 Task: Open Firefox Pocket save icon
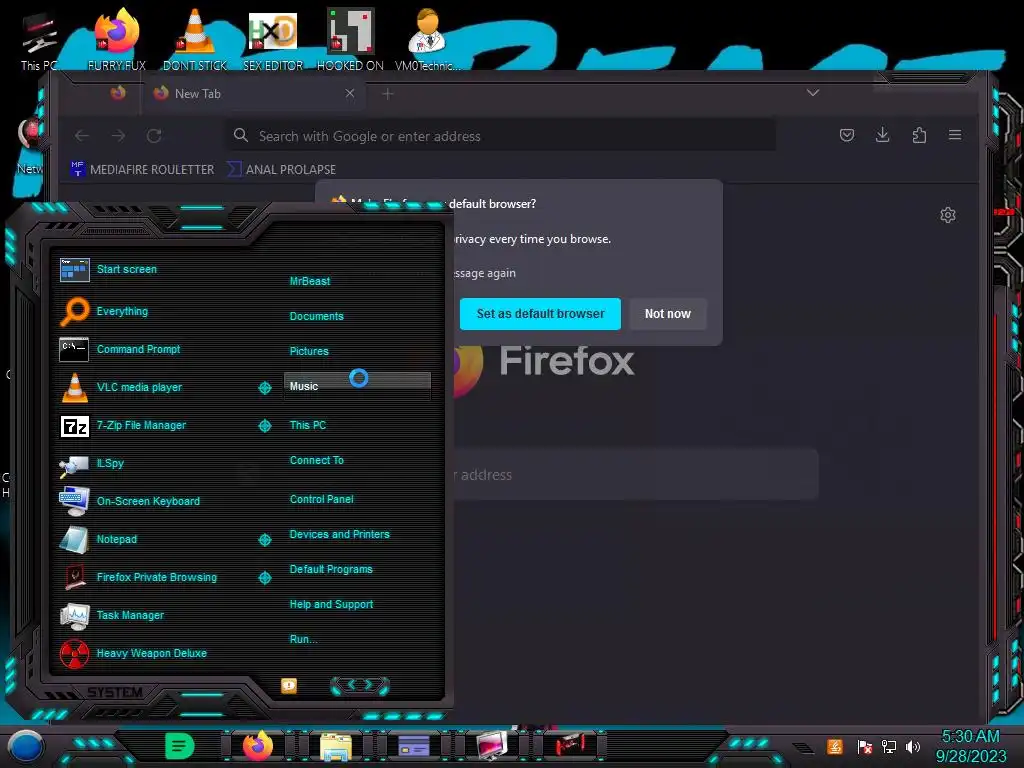847,135
